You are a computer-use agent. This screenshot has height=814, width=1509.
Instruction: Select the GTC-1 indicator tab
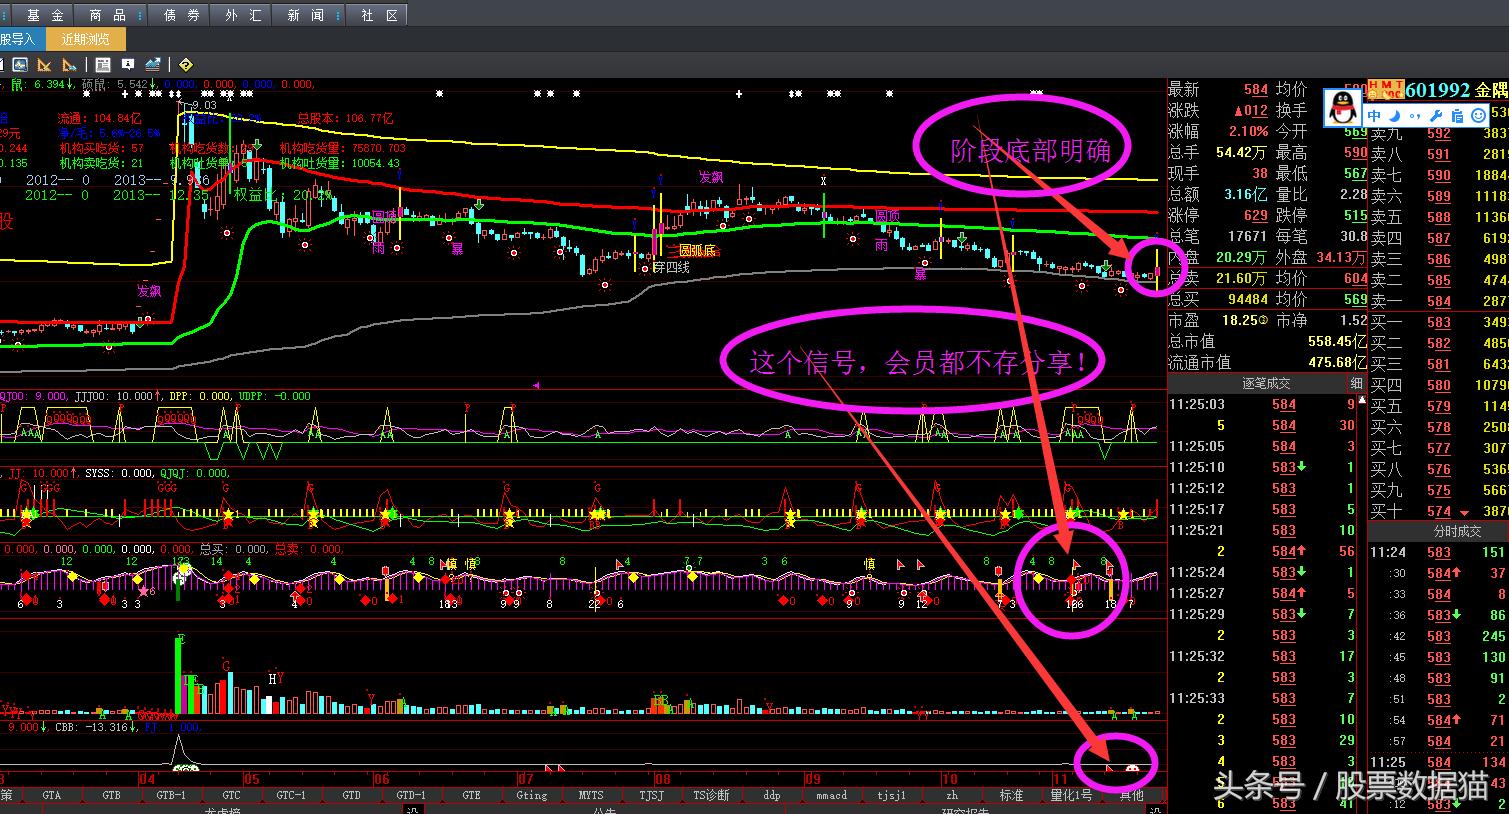(291, 795)
